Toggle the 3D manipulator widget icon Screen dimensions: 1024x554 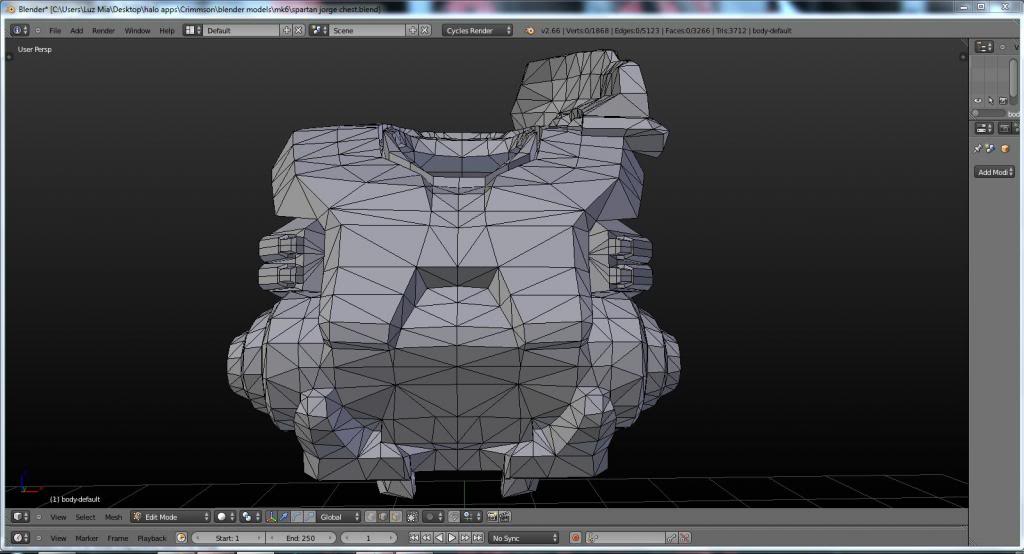272,516
